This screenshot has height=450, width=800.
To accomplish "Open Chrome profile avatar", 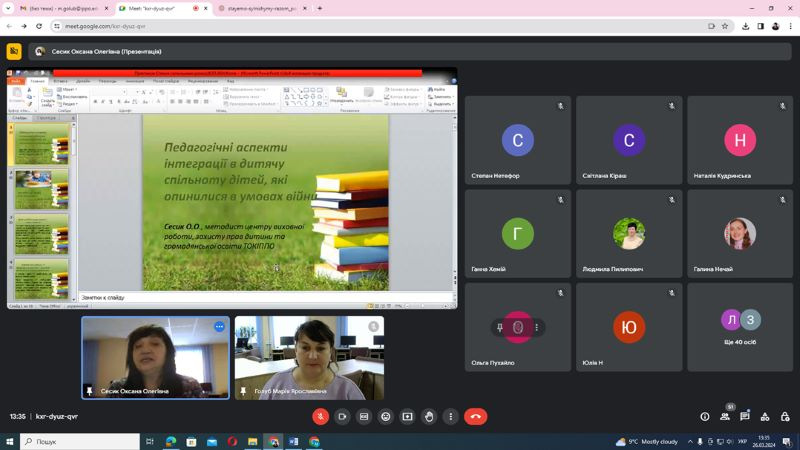I will (x=776, y=26).
